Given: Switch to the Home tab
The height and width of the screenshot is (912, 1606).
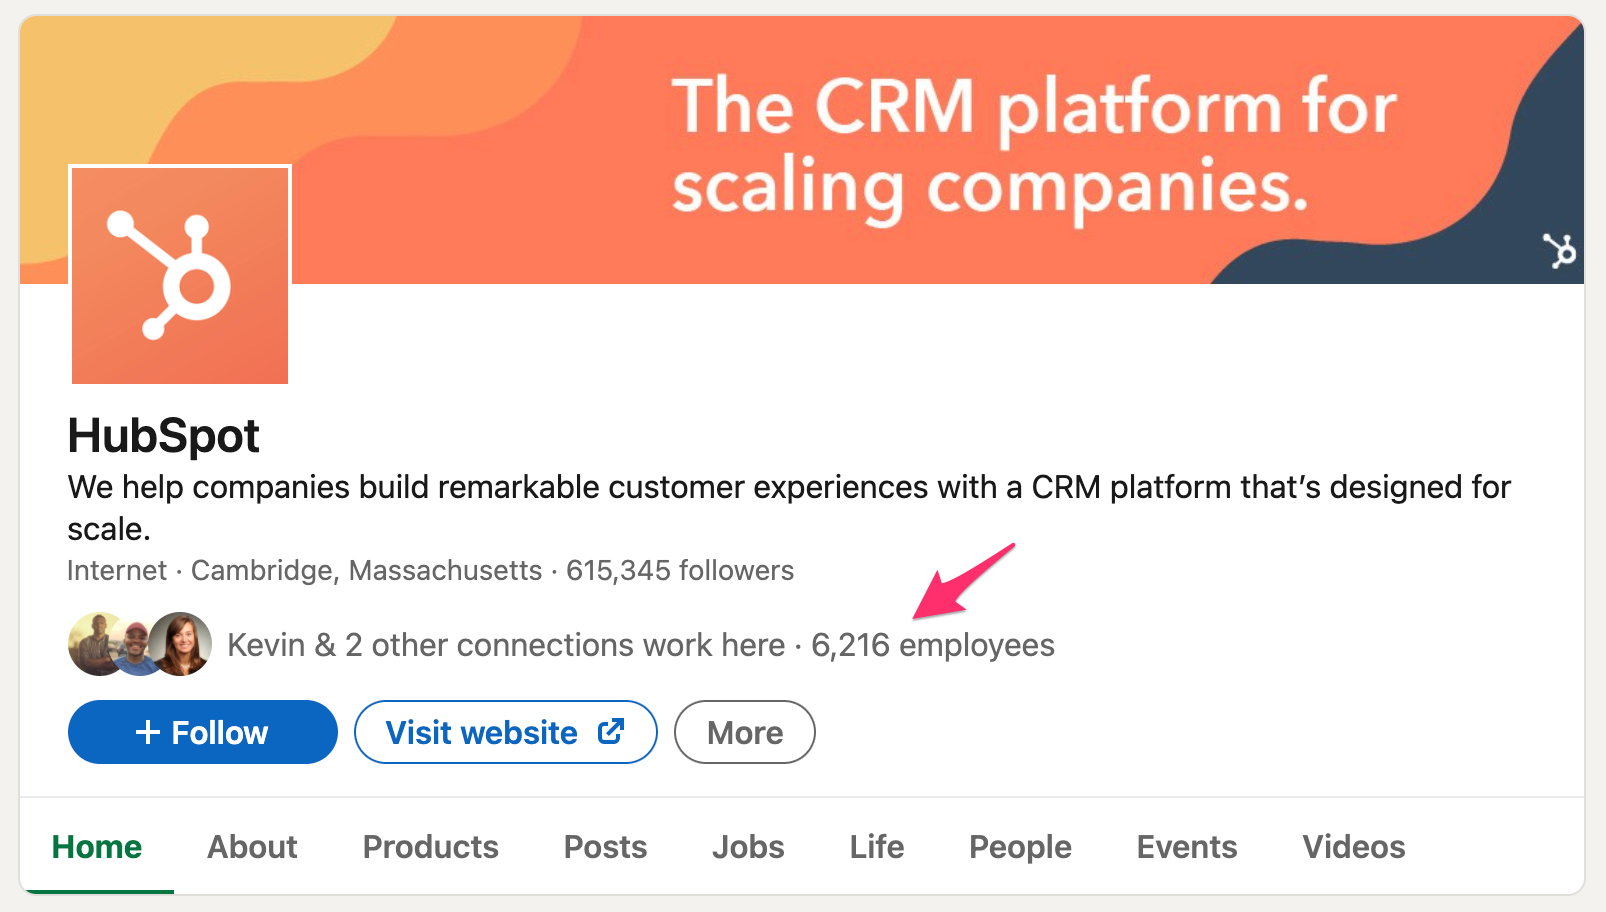Looking at the screenshot, I should 97,847.
